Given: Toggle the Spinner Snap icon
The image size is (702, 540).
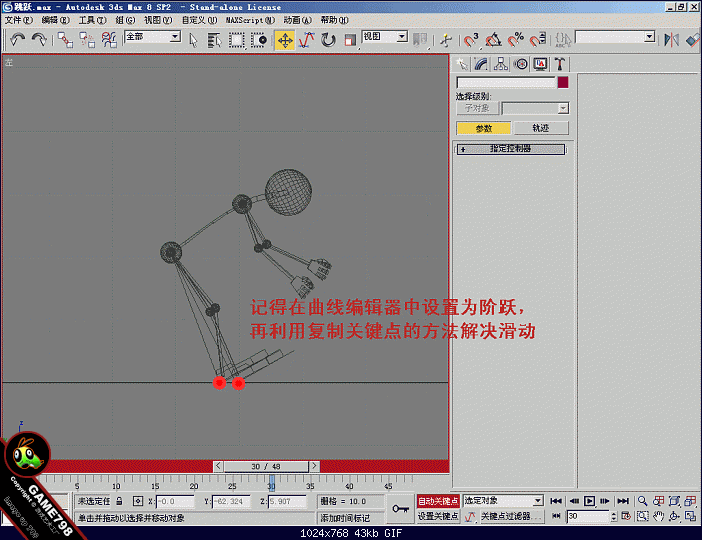Looking at the screenshot, I should (538, 40).
